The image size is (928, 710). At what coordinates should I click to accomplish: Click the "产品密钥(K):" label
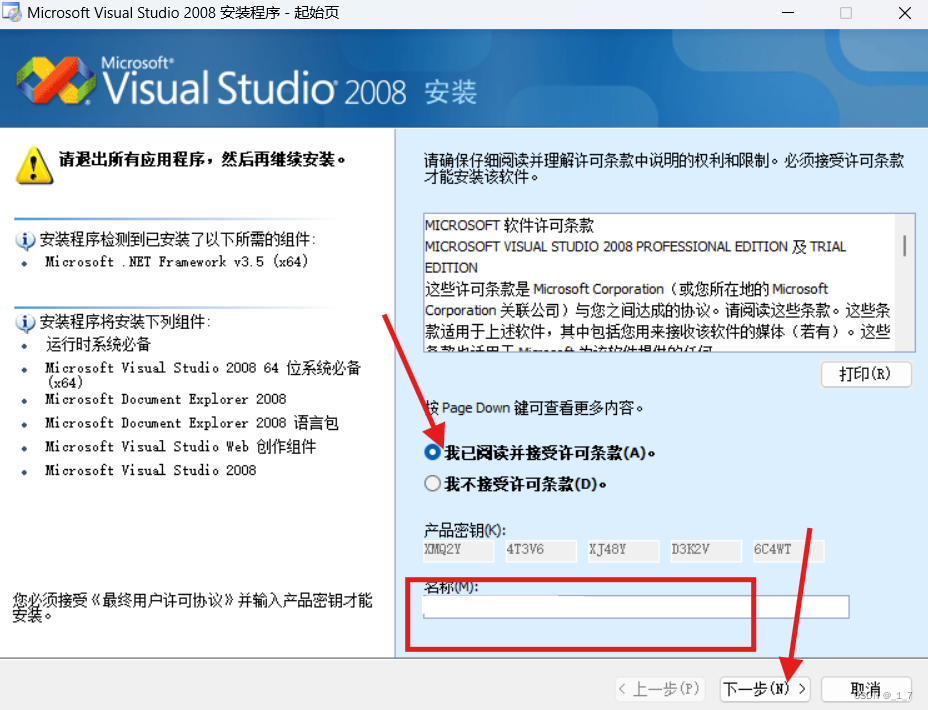pyautogui.click(x=465, y=530)
